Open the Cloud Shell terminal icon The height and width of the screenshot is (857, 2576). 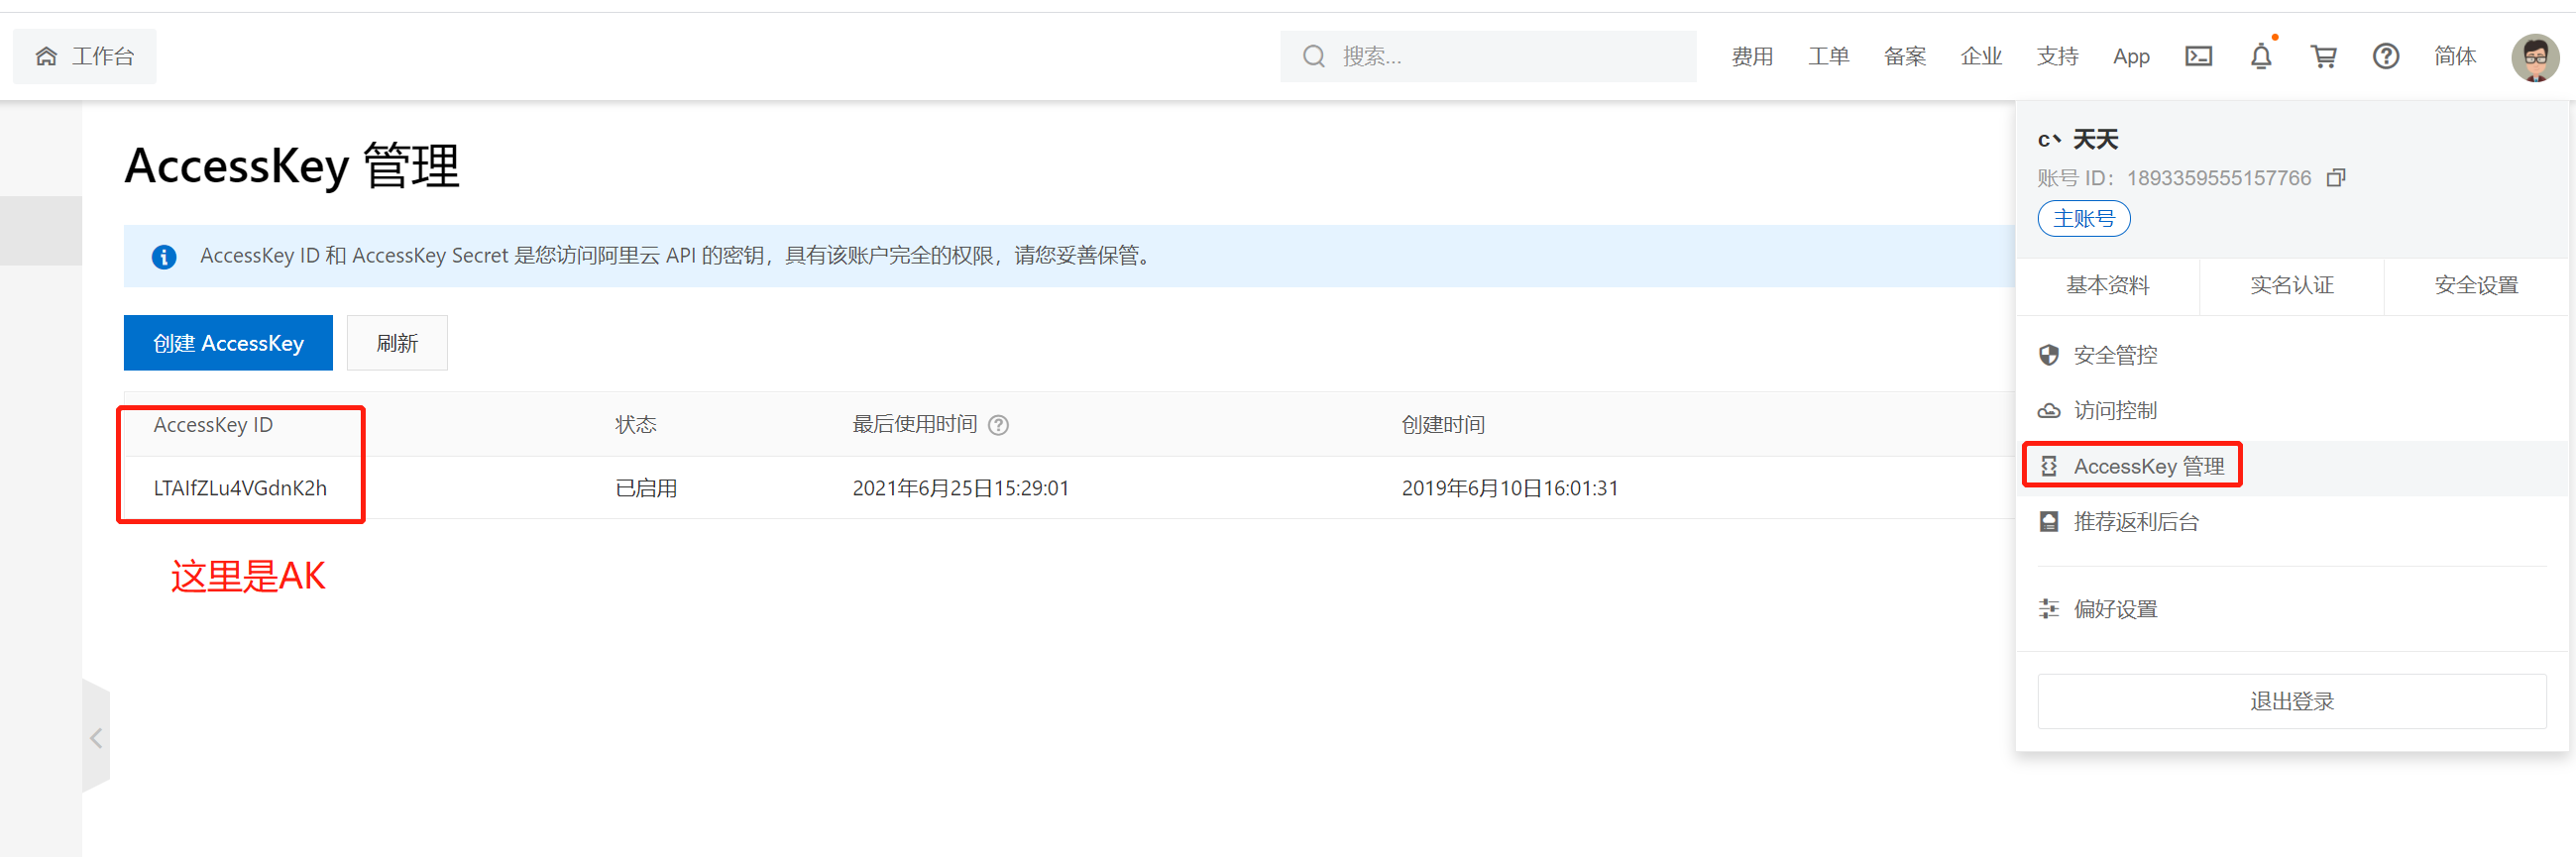click(2198, 57)
